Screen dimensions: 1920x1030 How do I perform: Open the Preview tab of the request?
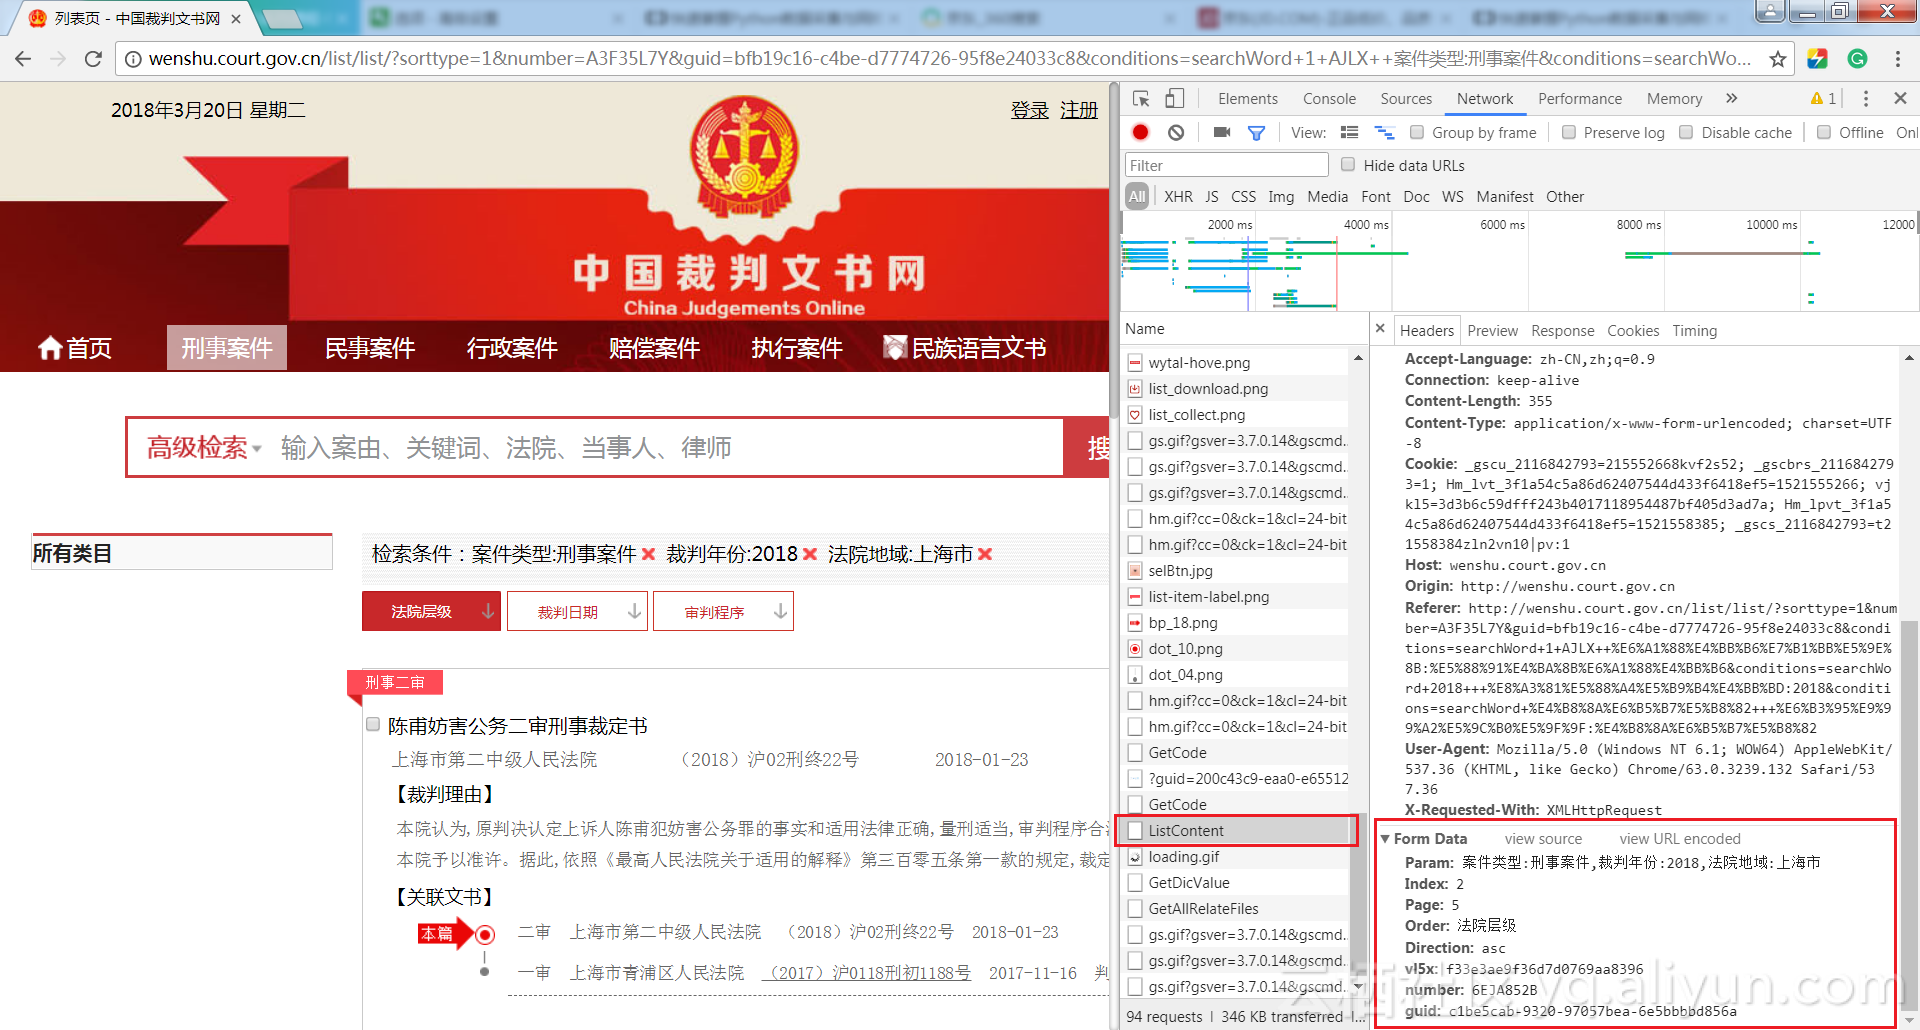(x=1492, y=331)
